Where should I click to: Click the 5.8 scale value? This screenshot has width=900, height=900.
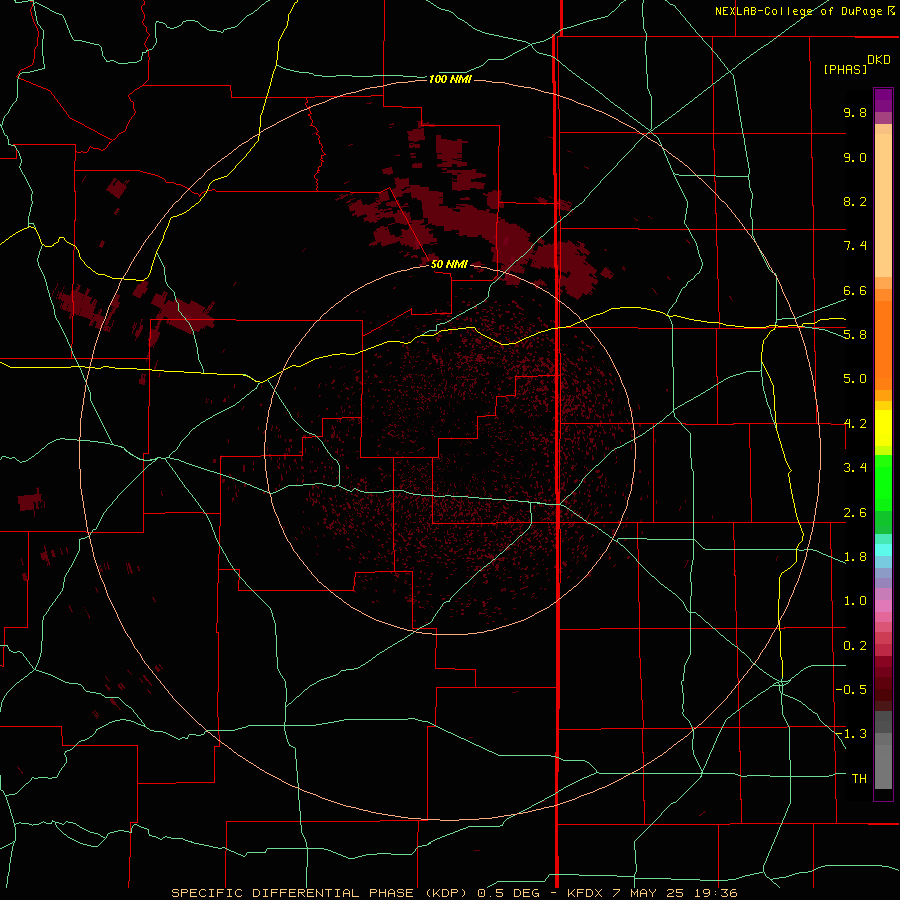pos(855,335)
